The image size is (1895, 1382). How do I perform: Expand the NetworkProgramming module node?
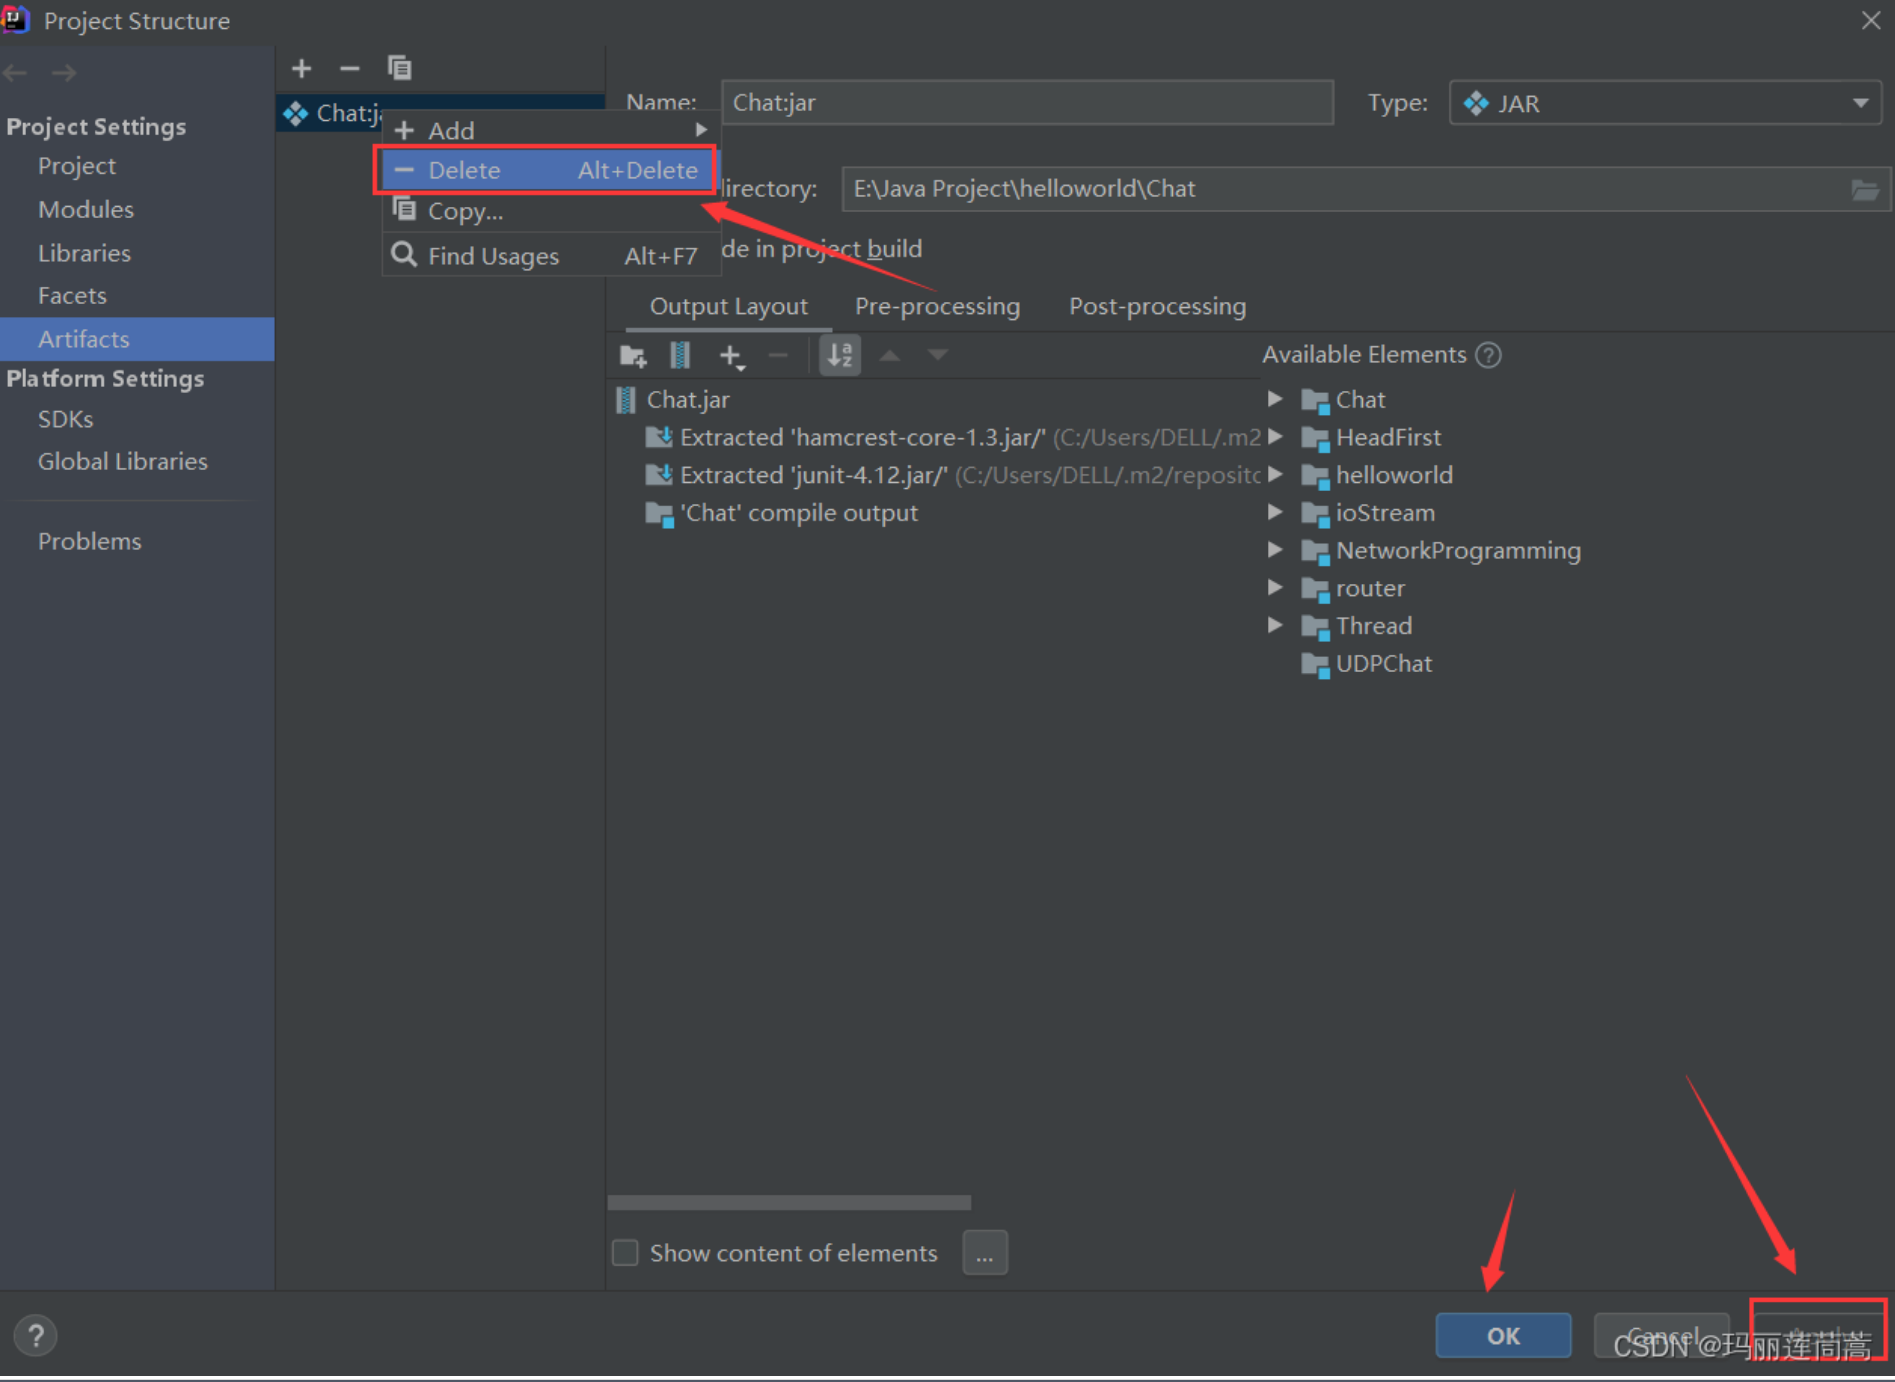[1275, 550]
